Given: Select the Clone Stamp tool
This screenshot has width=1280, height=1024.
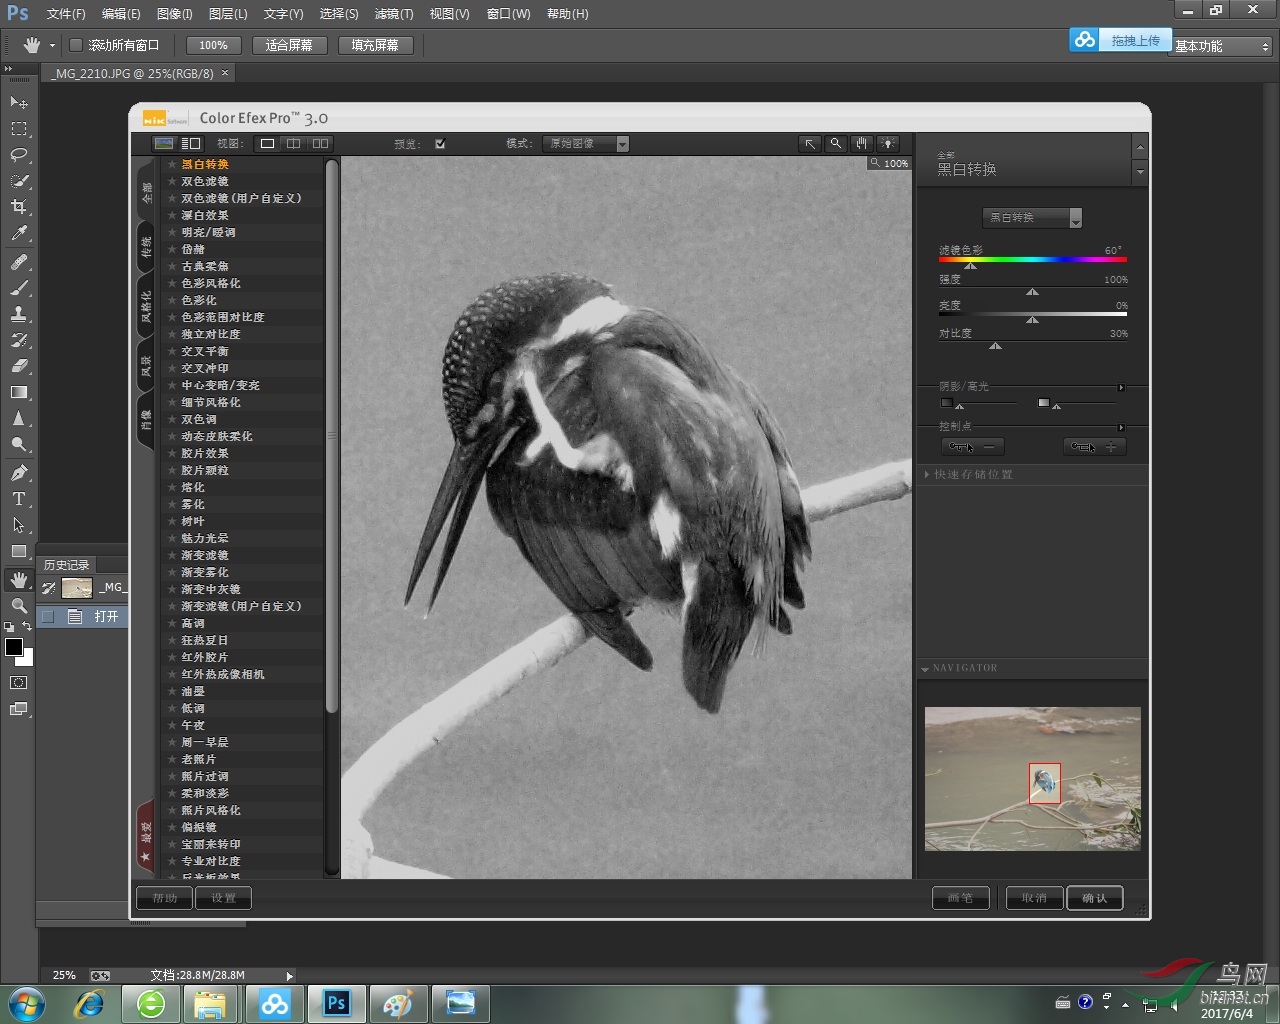Looking at the screenshot, I should [x=19, y=314].
